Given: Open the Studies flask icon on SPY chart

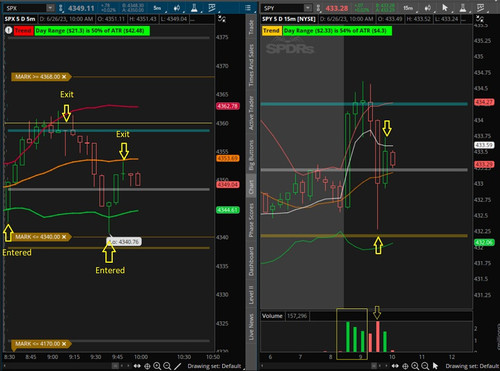Looking at the screenshot, I should click(x=463, y=8).
